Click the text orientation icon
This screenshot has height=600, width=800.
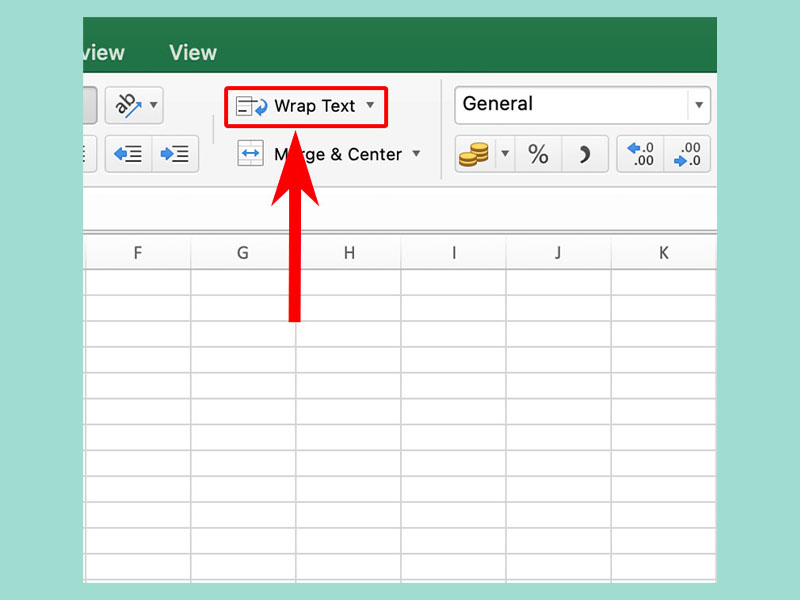(x=127, y=104)
